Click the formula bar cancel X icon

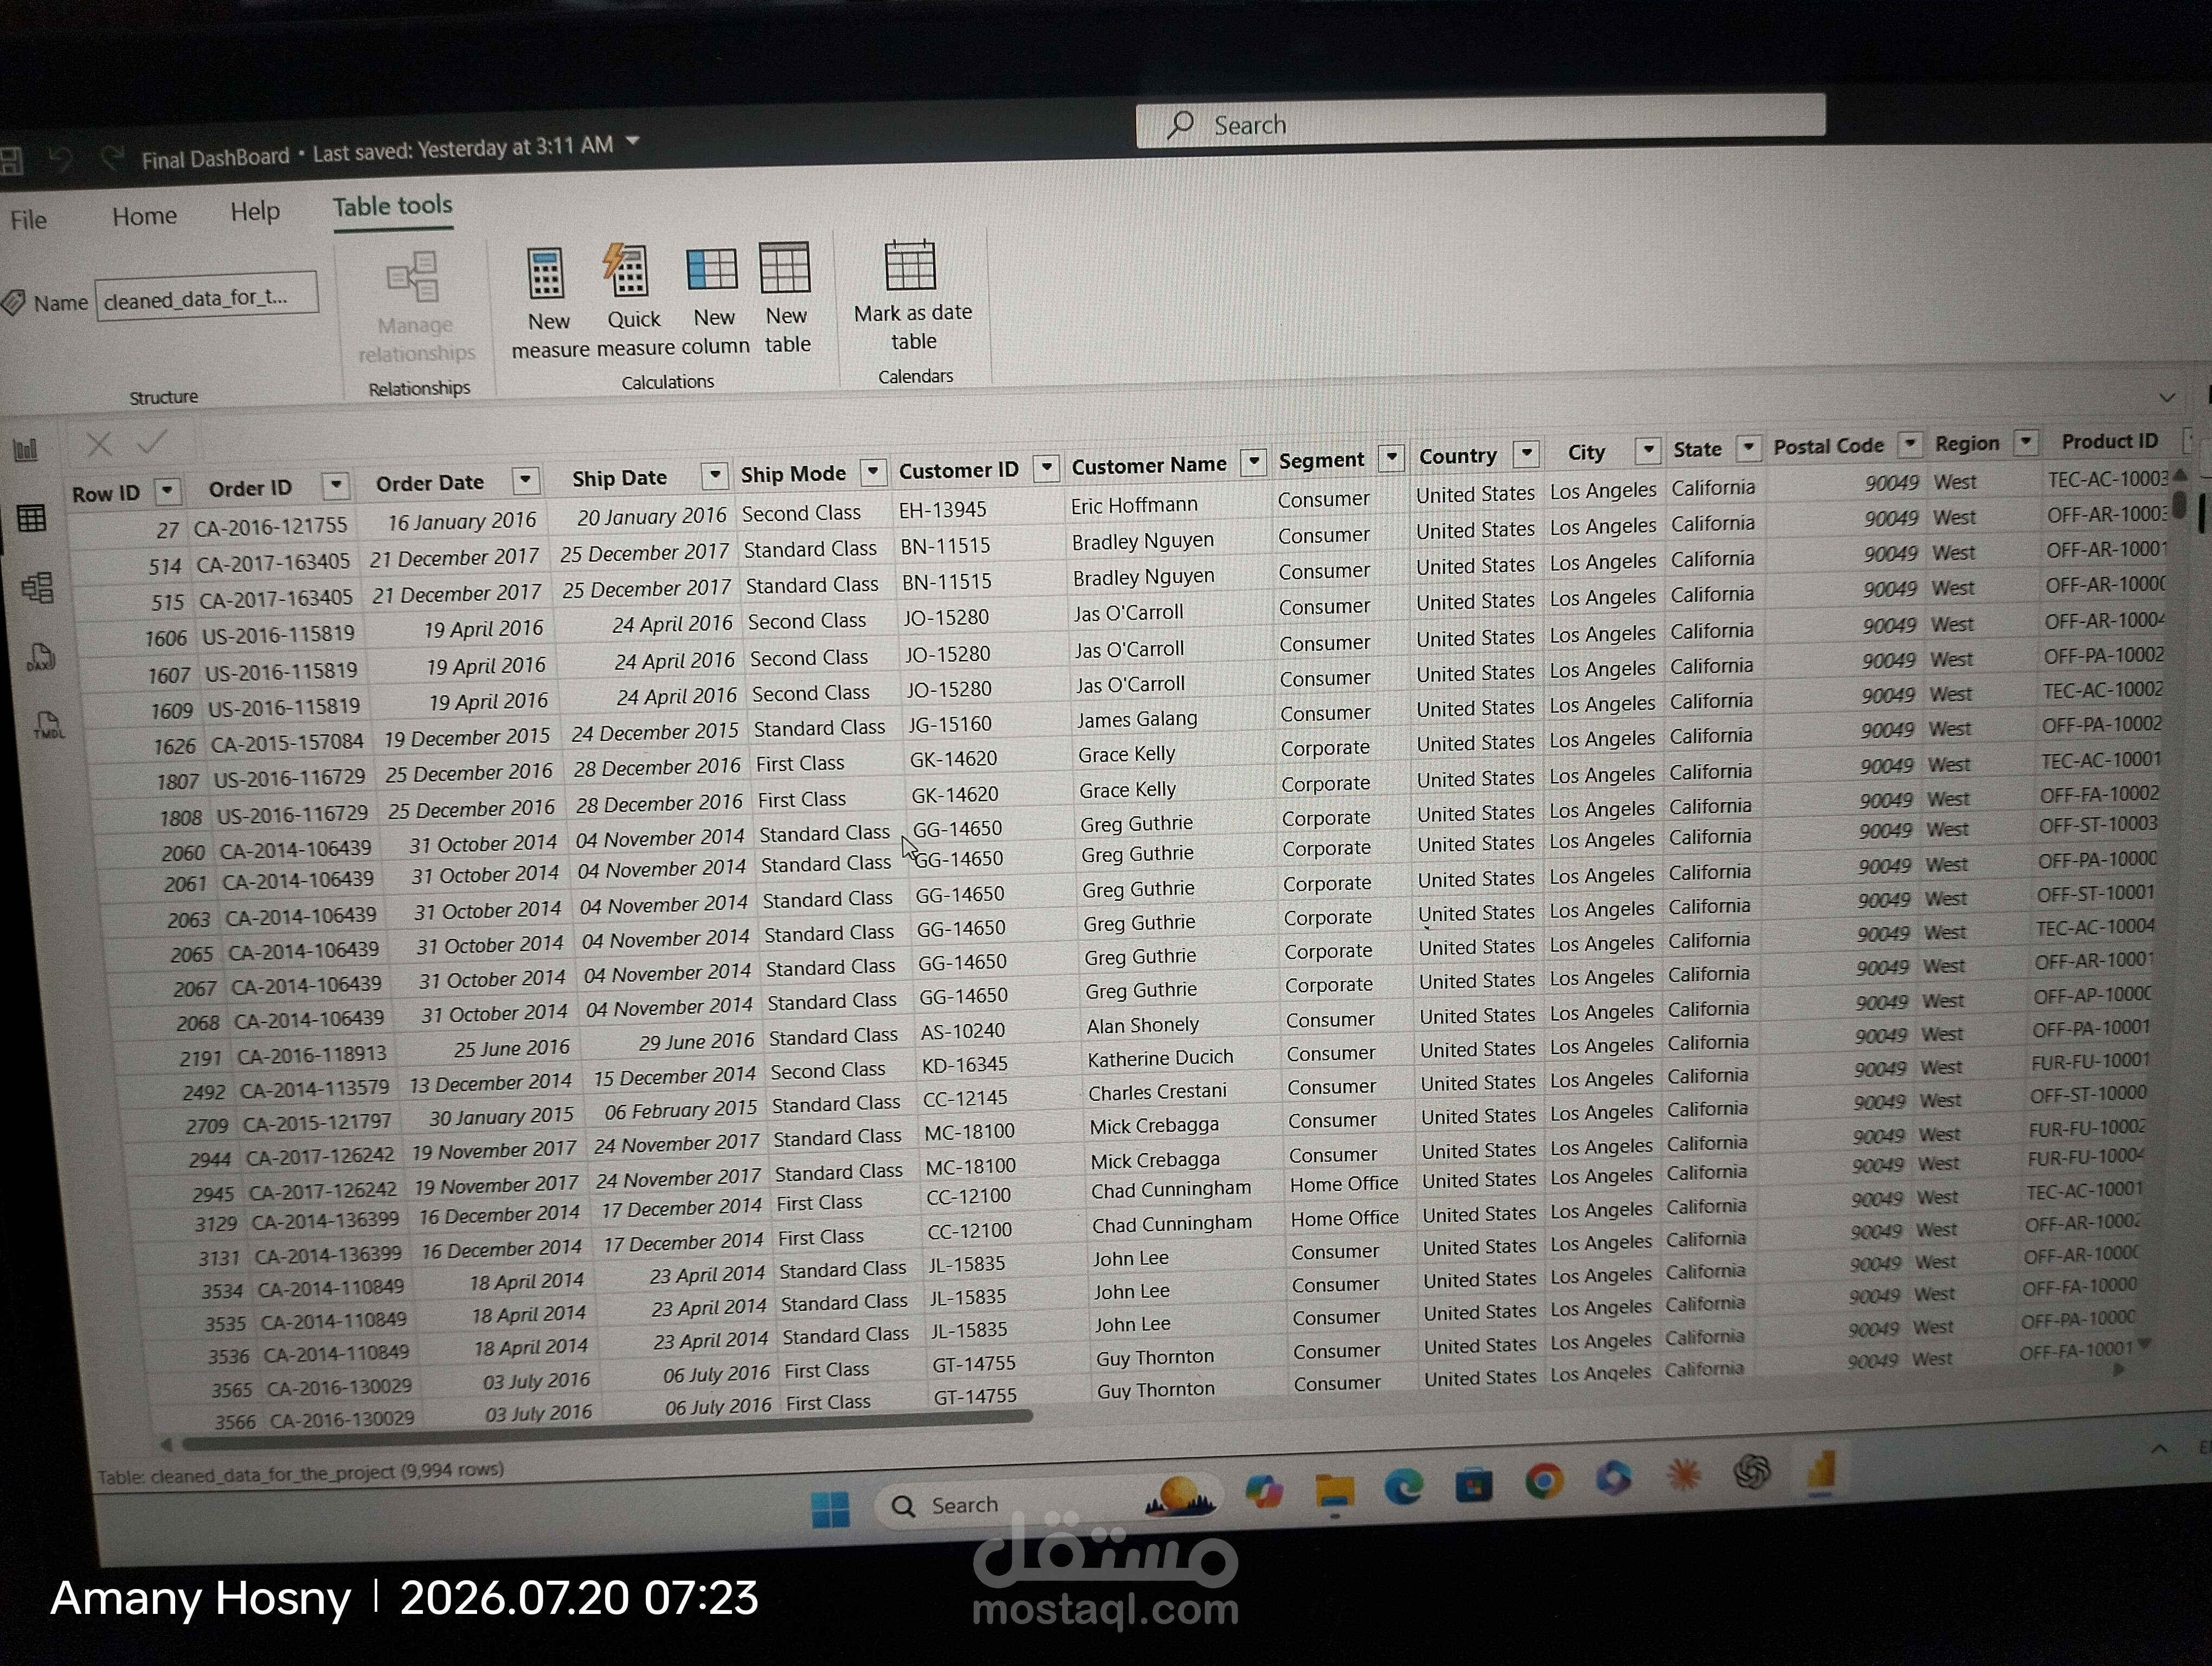click(x=98, y=444)
